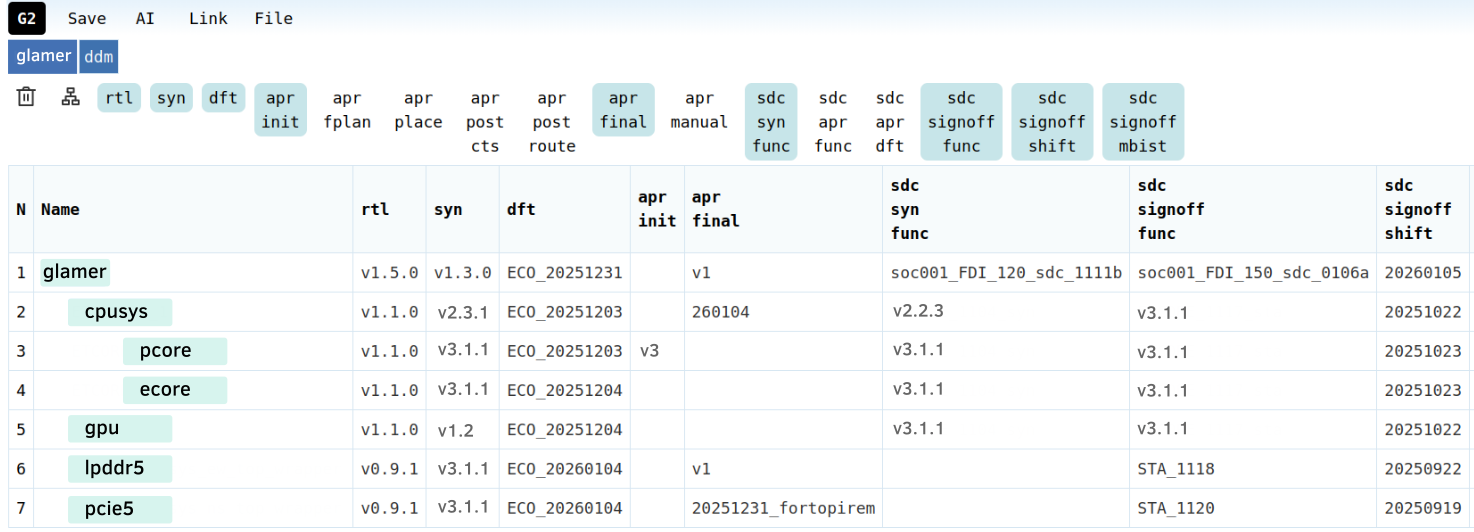Image resolution: width=1474 pixels, height=532 pixels.
Task: Select the pcore block row name
Action: coord(165,351)
